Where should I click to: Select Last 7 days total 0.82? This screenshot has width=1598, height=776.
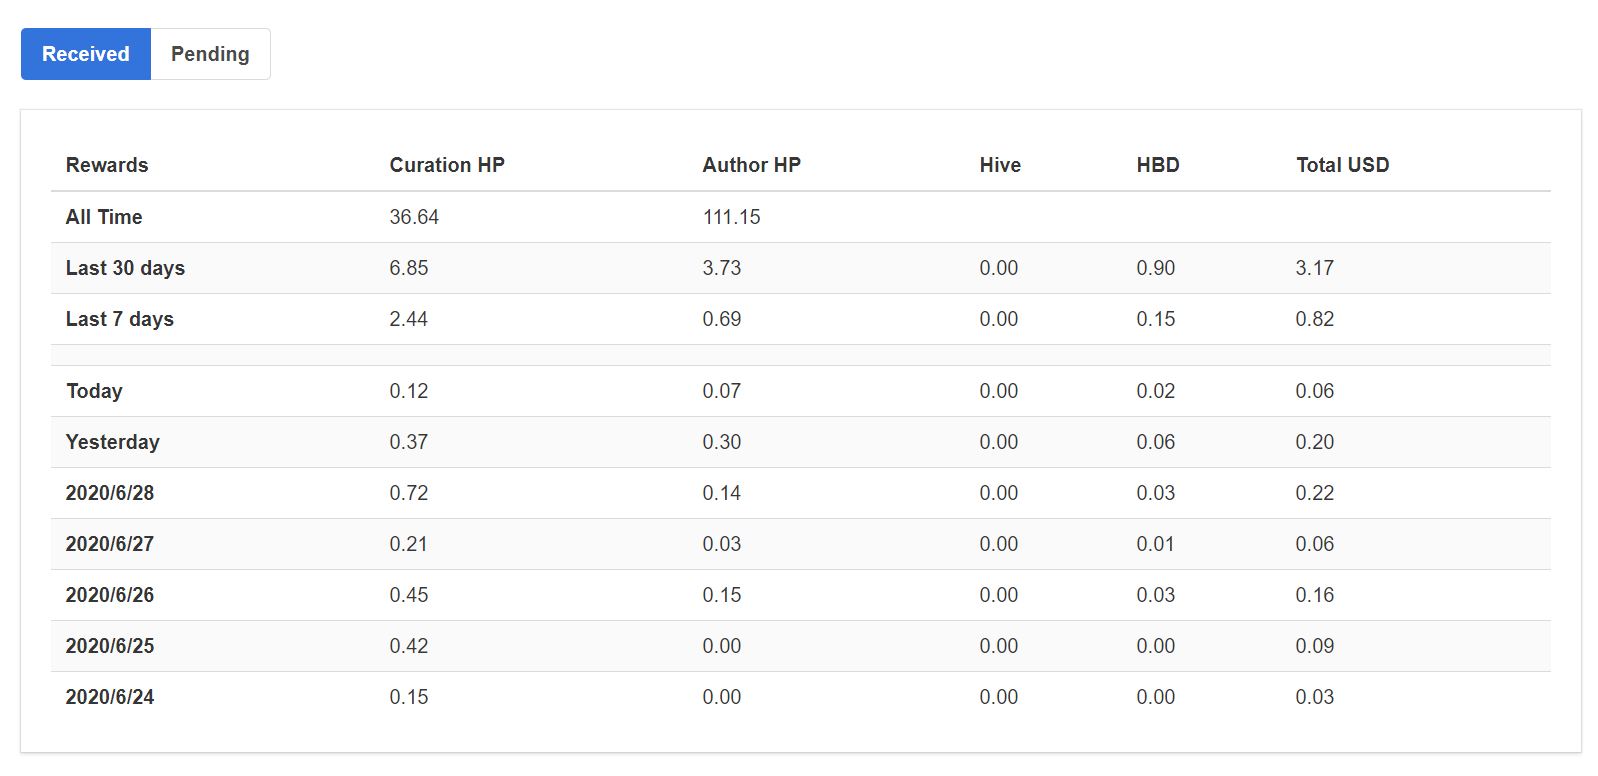[x=1315, y=319]
